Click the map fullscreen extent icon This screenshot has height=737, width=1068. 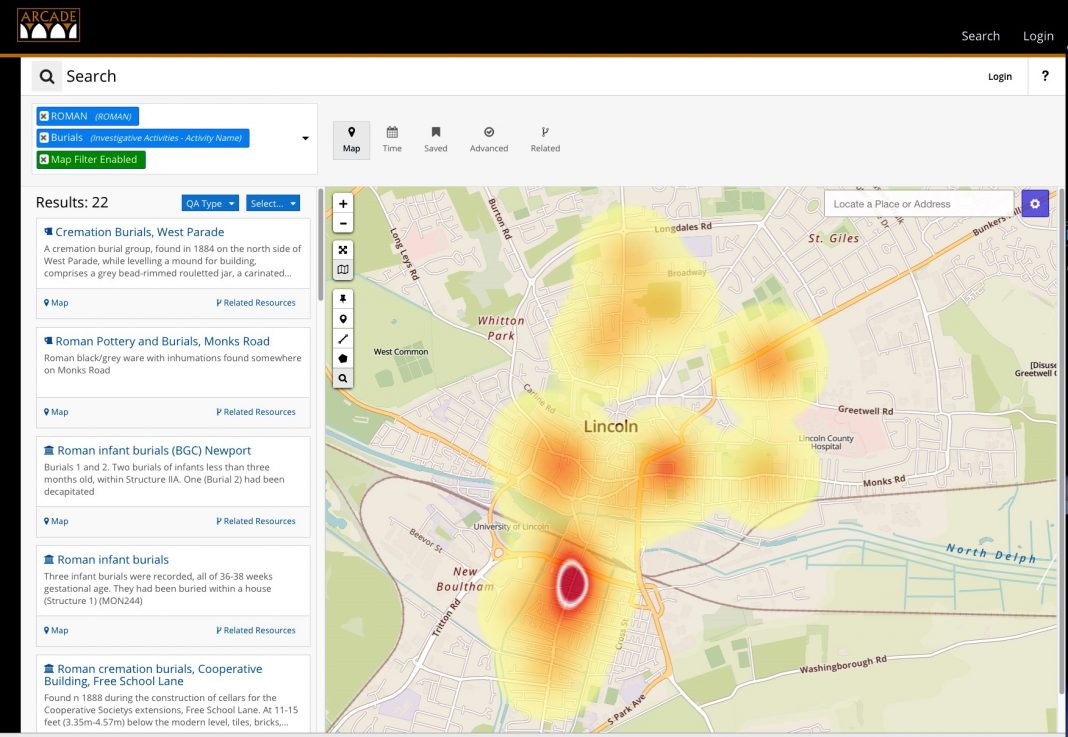click(343, 250)
